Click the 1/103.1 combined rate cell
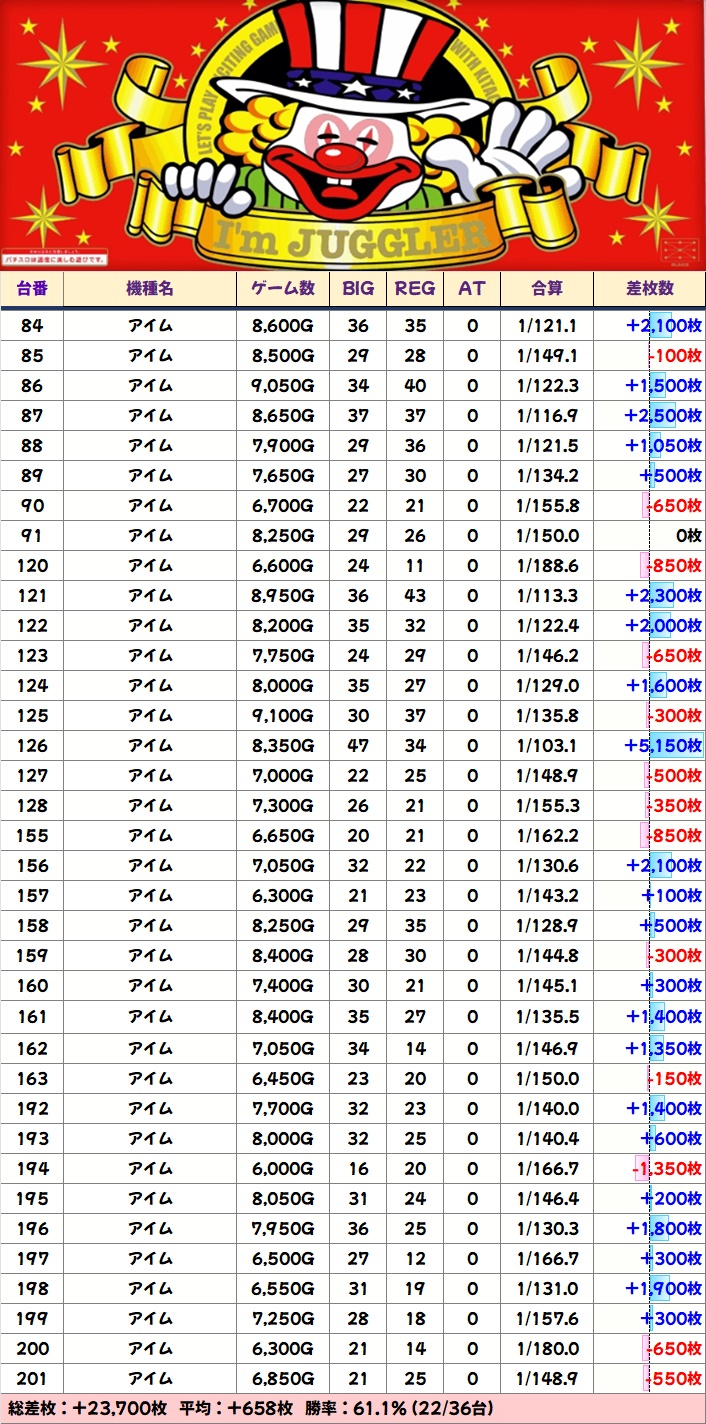This screenshot has width=706, height=1424. pos(547,746)
